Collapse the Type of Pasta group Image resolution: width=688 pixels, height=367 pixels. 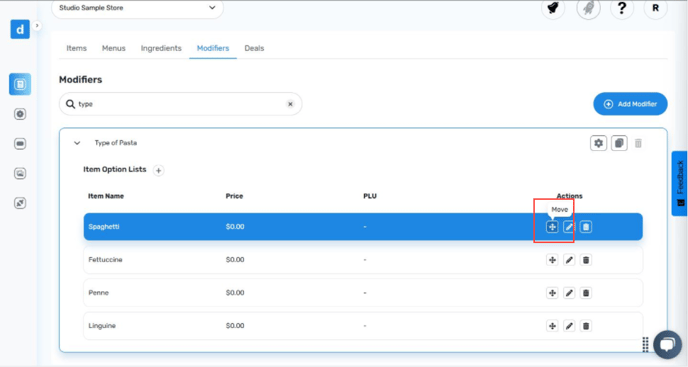(77, 143)
